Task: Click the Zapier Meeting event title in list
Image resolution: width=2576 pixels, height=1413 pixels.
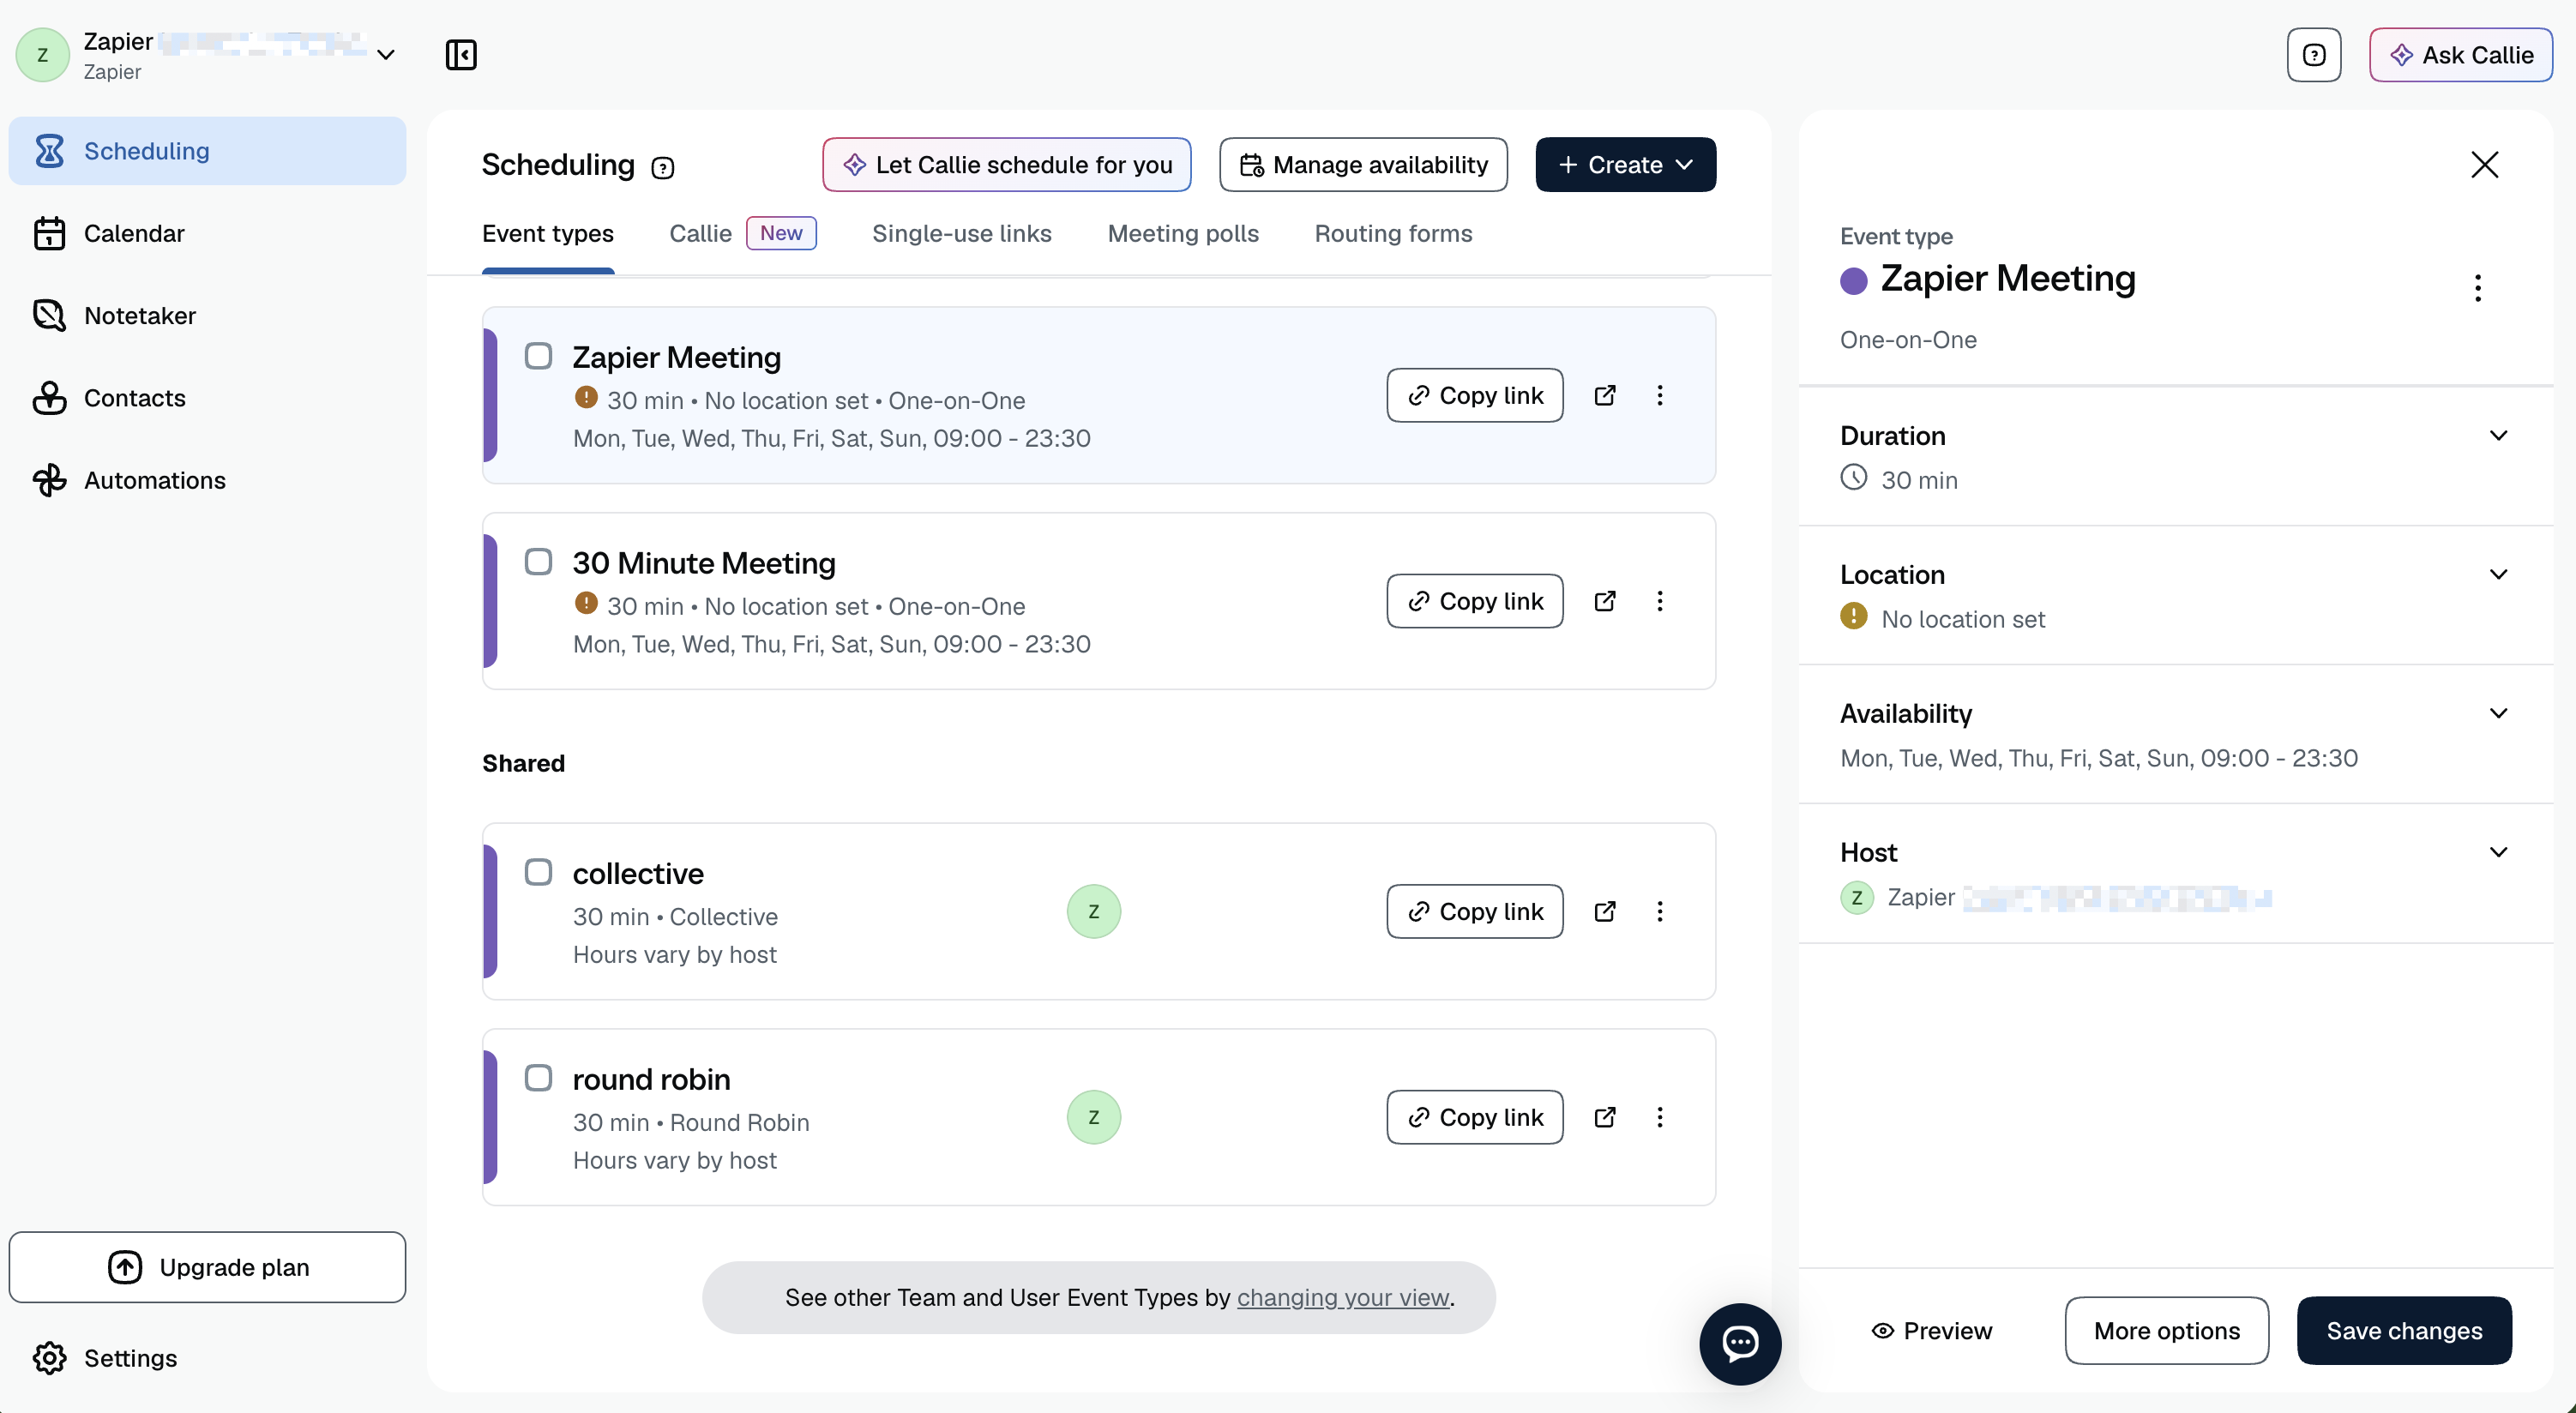Action: pyautogui.click(x=676, y=358)
